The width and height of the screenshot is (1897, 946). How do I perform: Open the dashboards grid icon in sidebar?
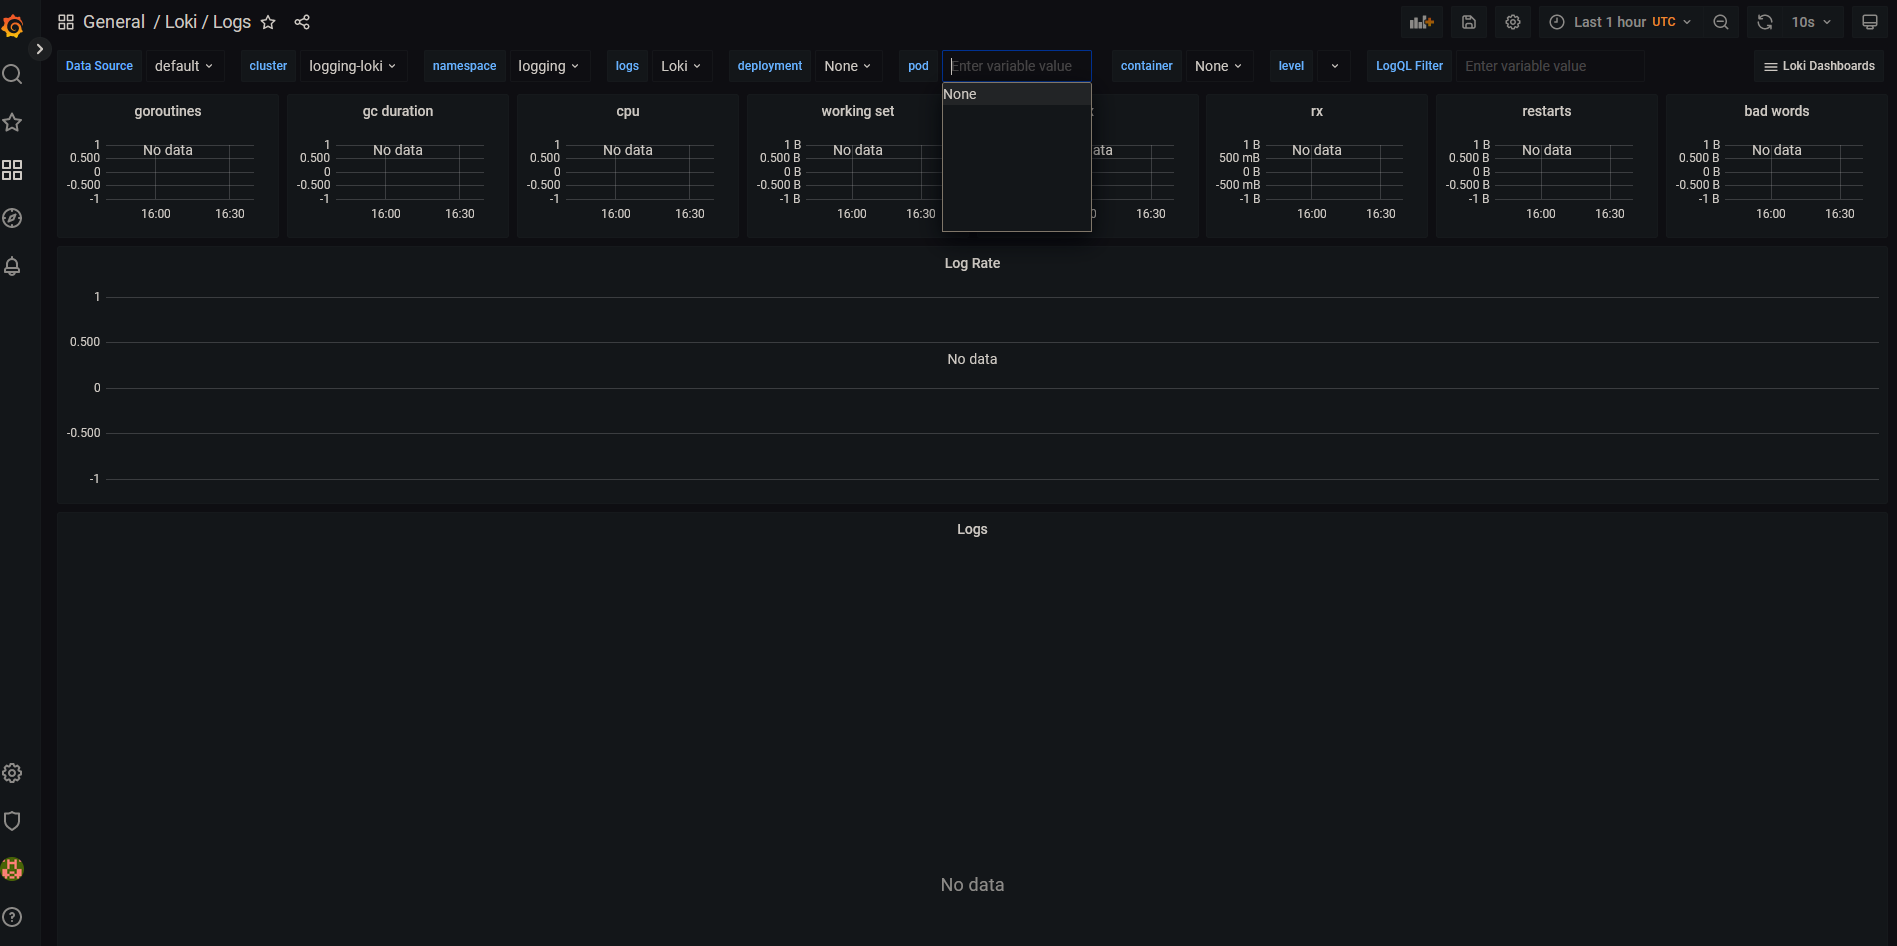tap(13, 170)
